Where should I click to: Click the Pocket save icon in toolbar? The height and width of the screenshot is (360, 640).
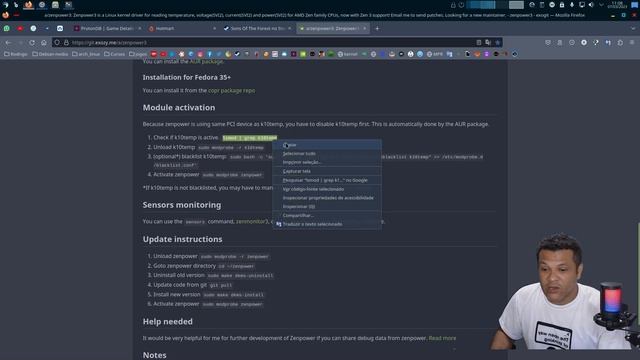[x=548, y=42]
